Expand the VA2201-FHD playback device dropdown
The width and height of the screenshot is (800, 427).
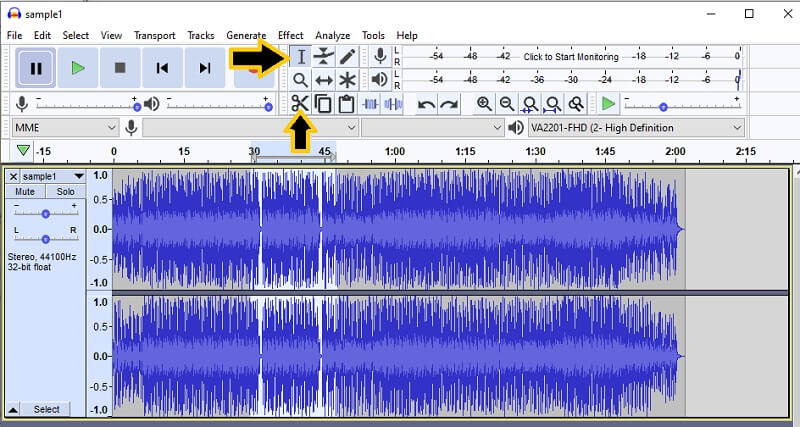coord(635,128)
